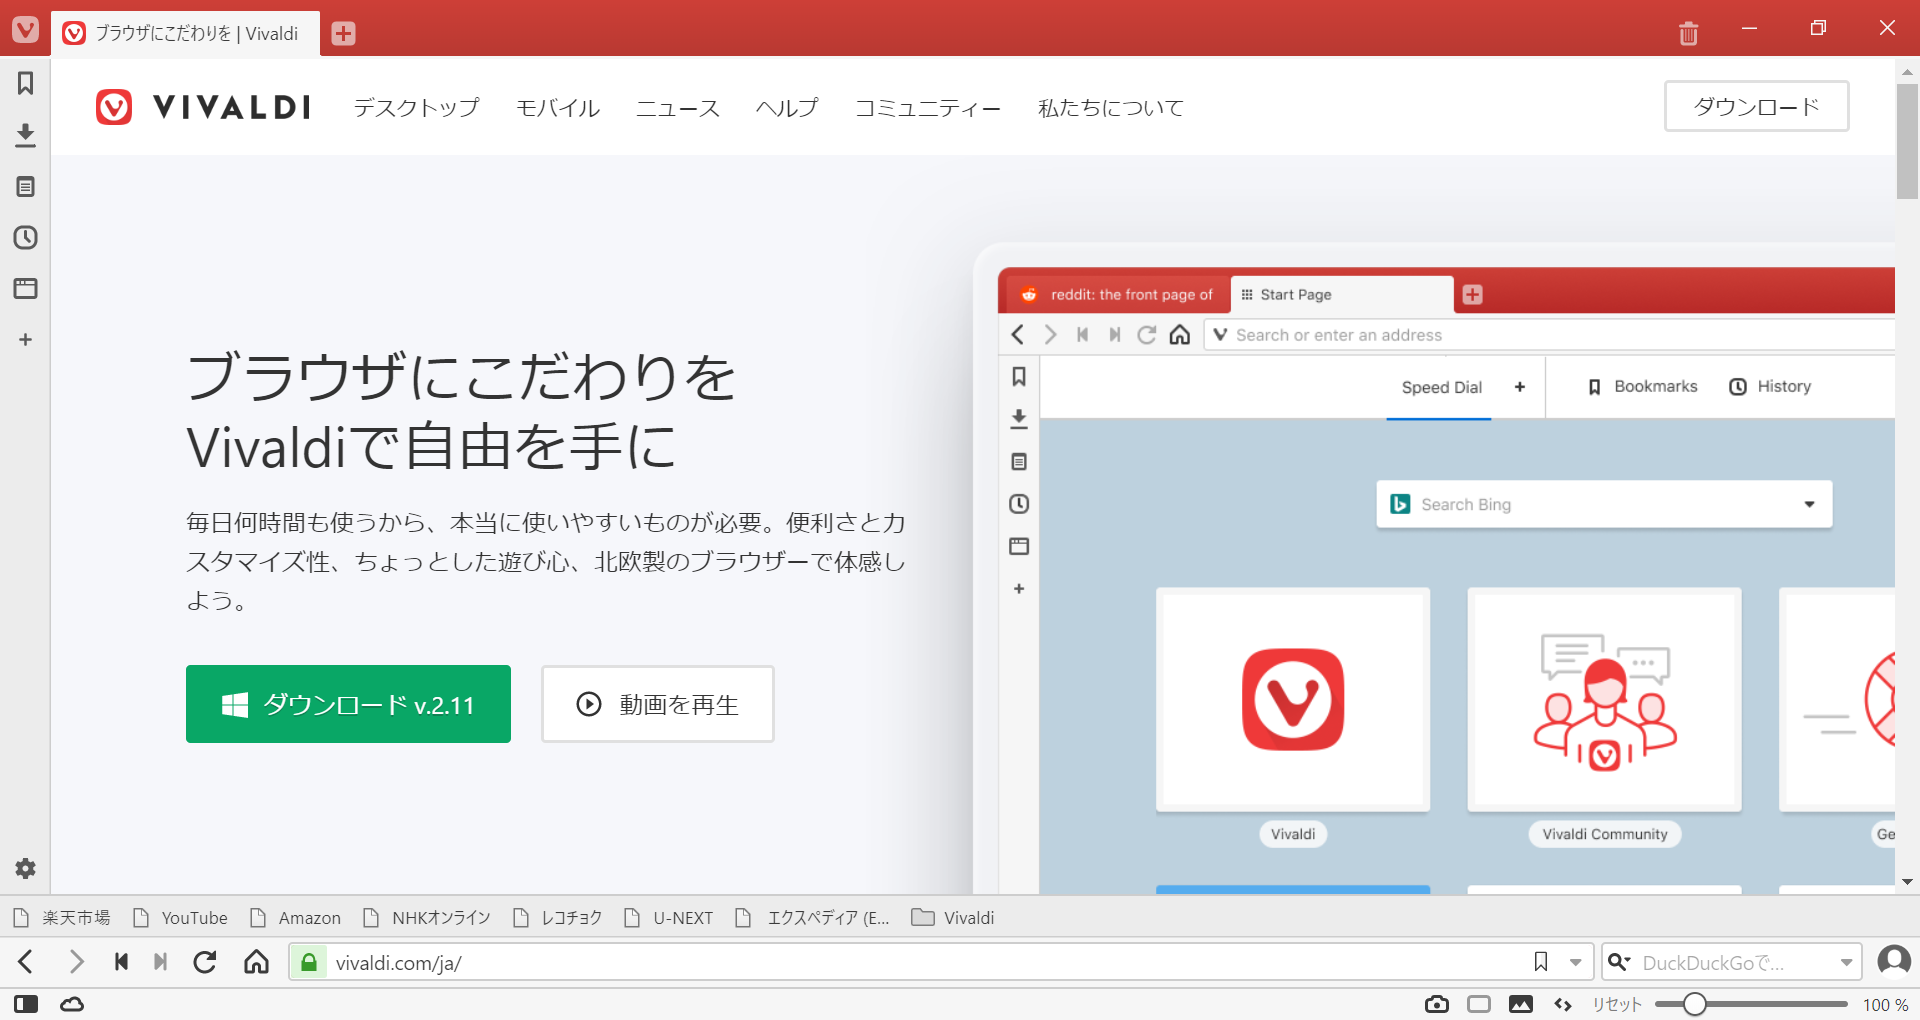
Task: Add a web panel with plus icon
Action: click(25, 340)
